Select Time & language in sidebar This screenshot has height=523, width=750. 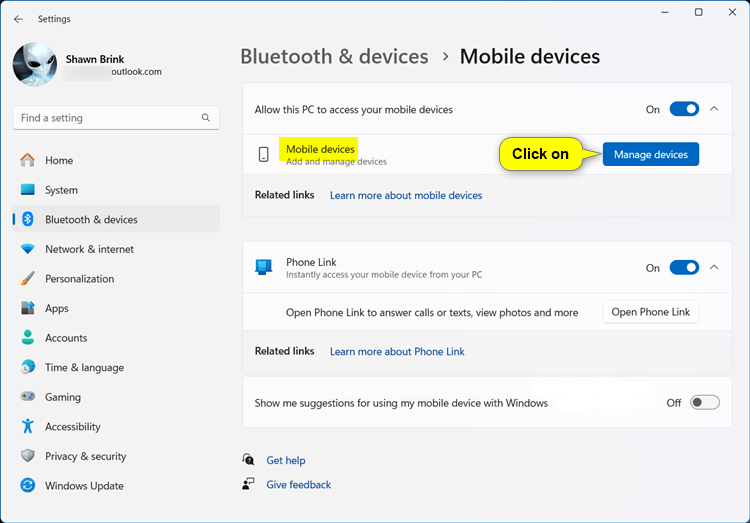tap(84, 368)
